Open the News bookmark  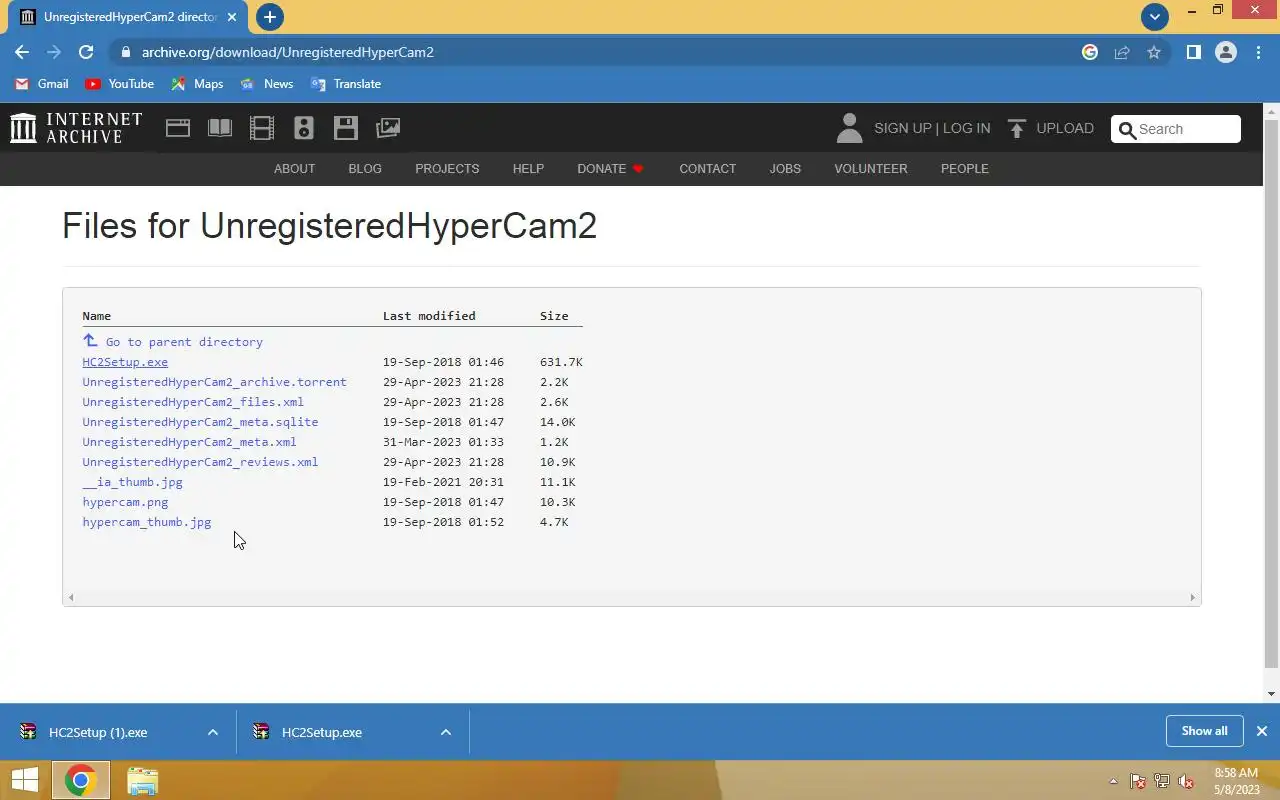(267, 84)
